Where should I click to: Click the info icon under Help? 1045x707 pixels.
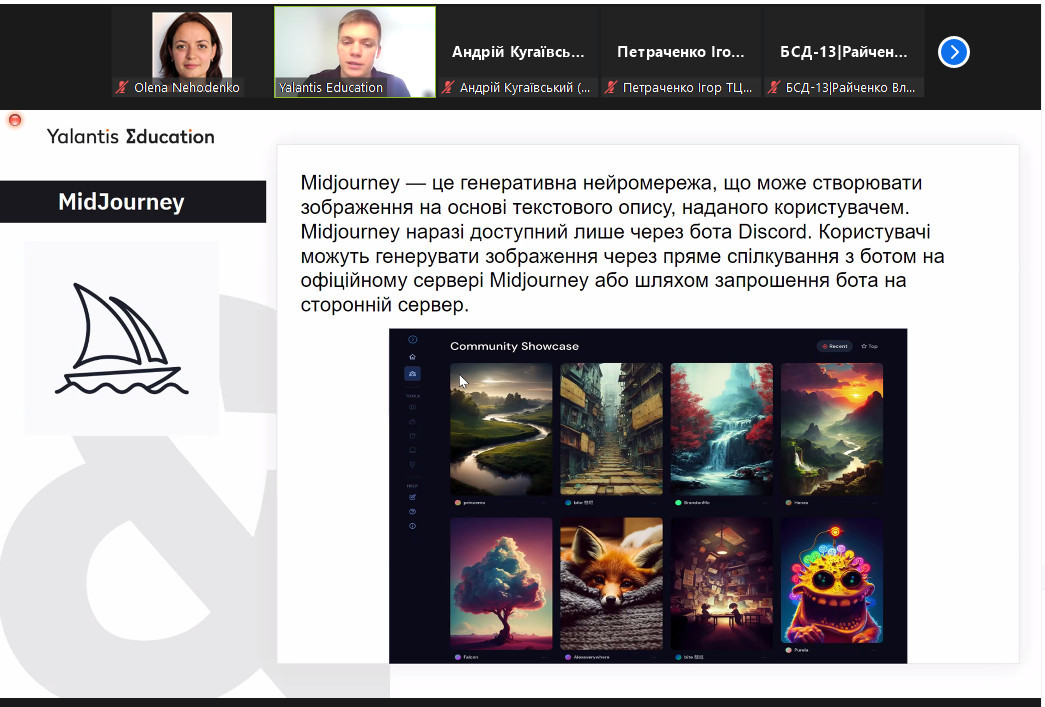click(413, 526)
